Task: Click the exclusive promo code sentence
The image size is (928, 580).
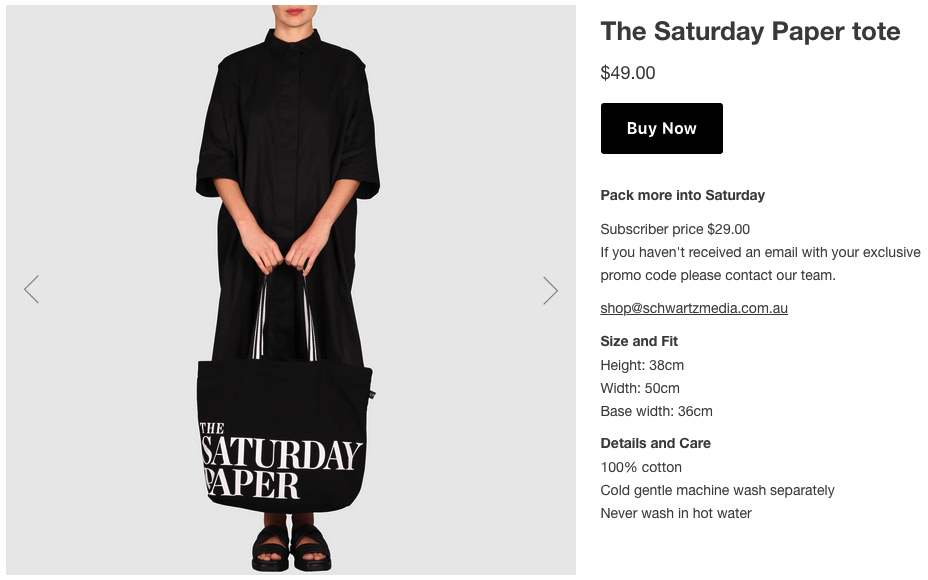Action: coord(760,264)
